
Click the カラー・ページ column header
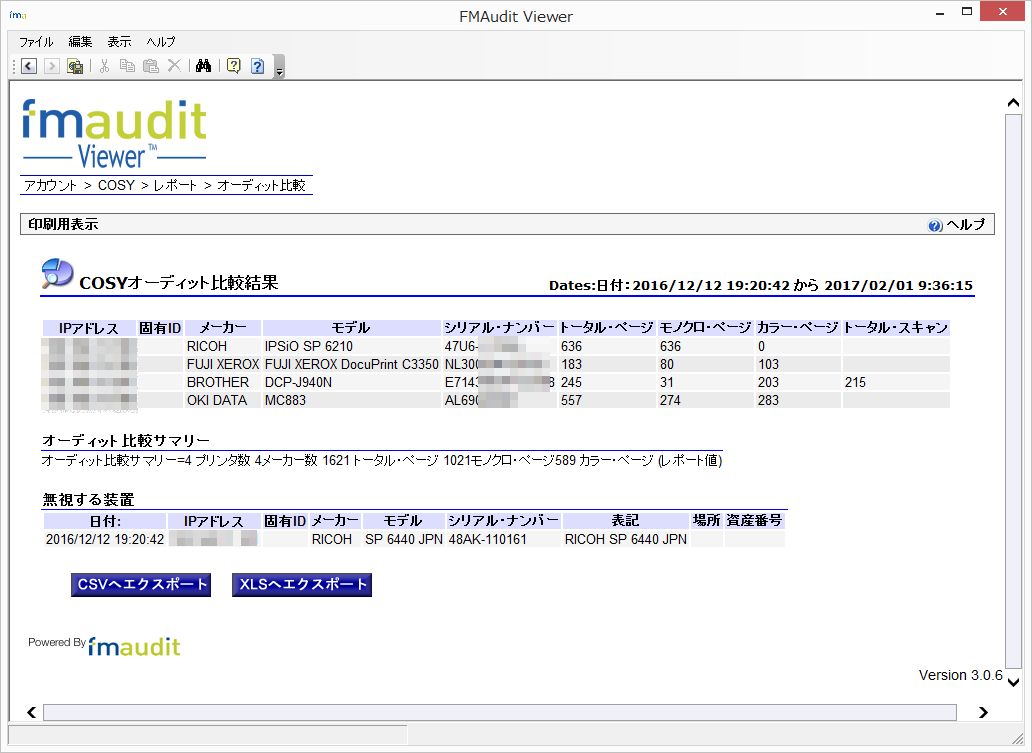(x=798, y=328)
